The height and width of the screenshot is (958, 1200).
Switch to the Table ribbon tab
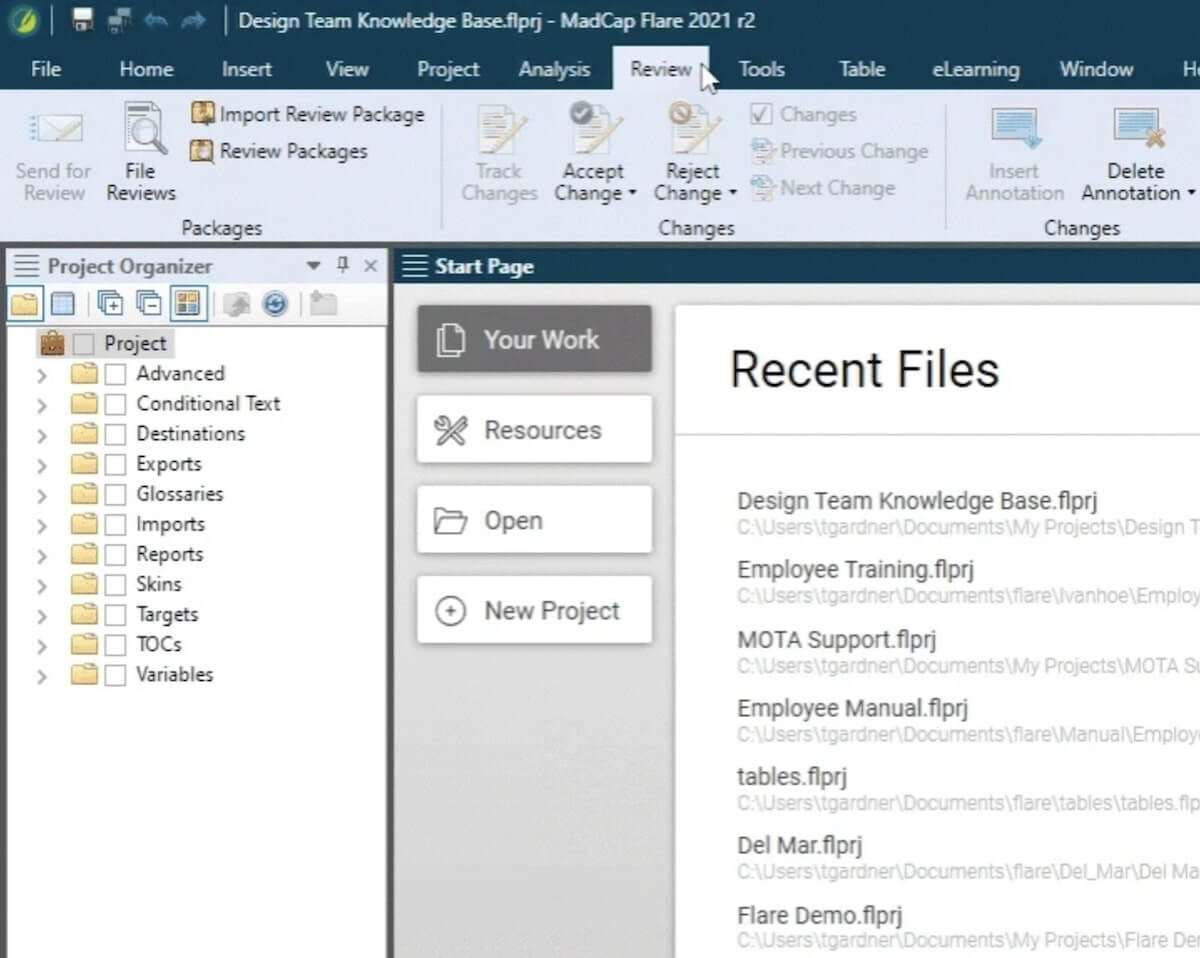click(x=862, y=69)
